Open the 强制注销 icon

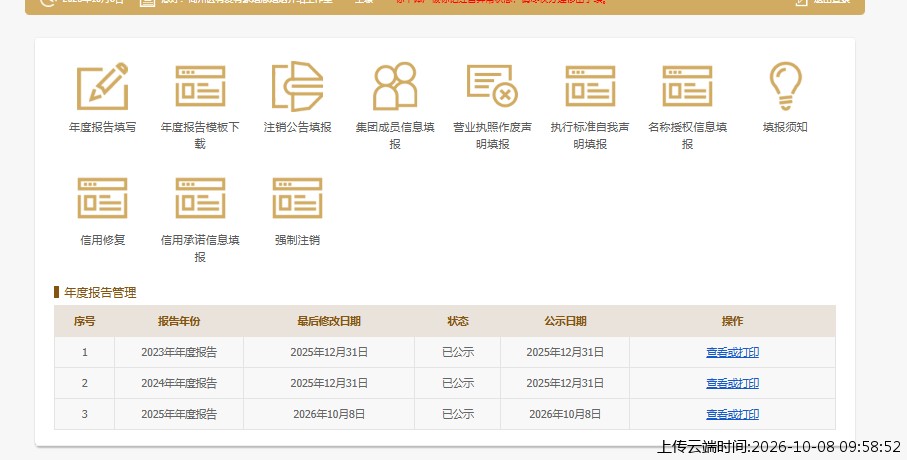click(x=297, y=198)
